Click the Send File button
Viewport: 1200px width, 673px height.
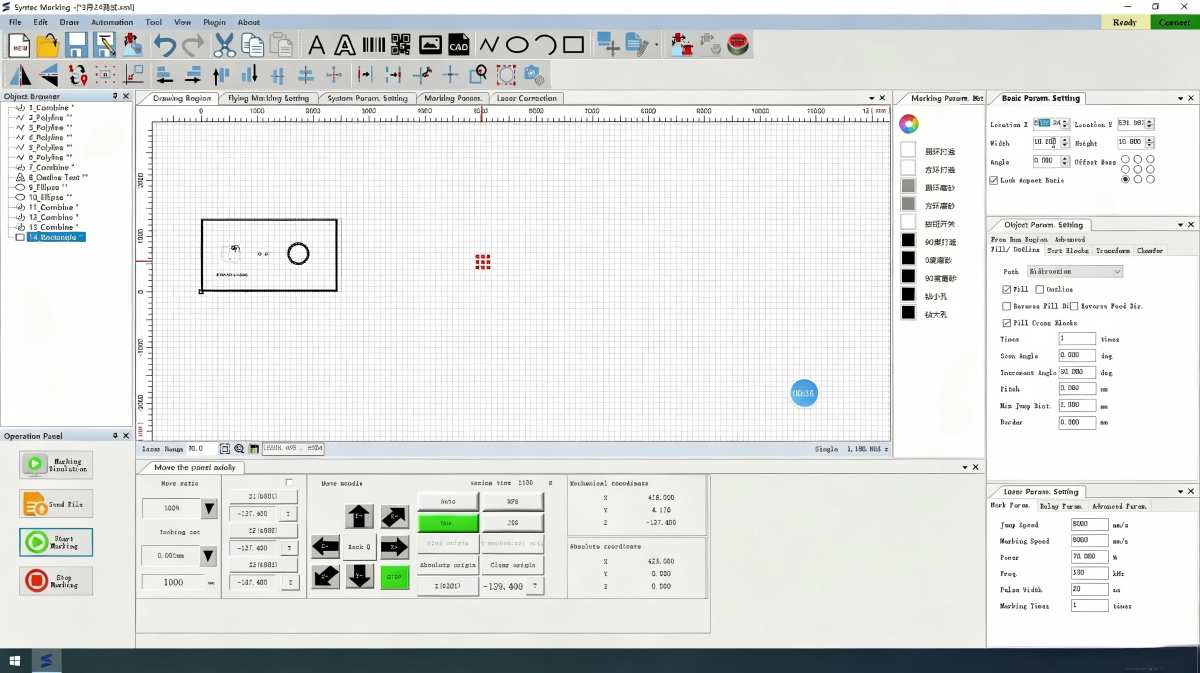tap(56, 504)
